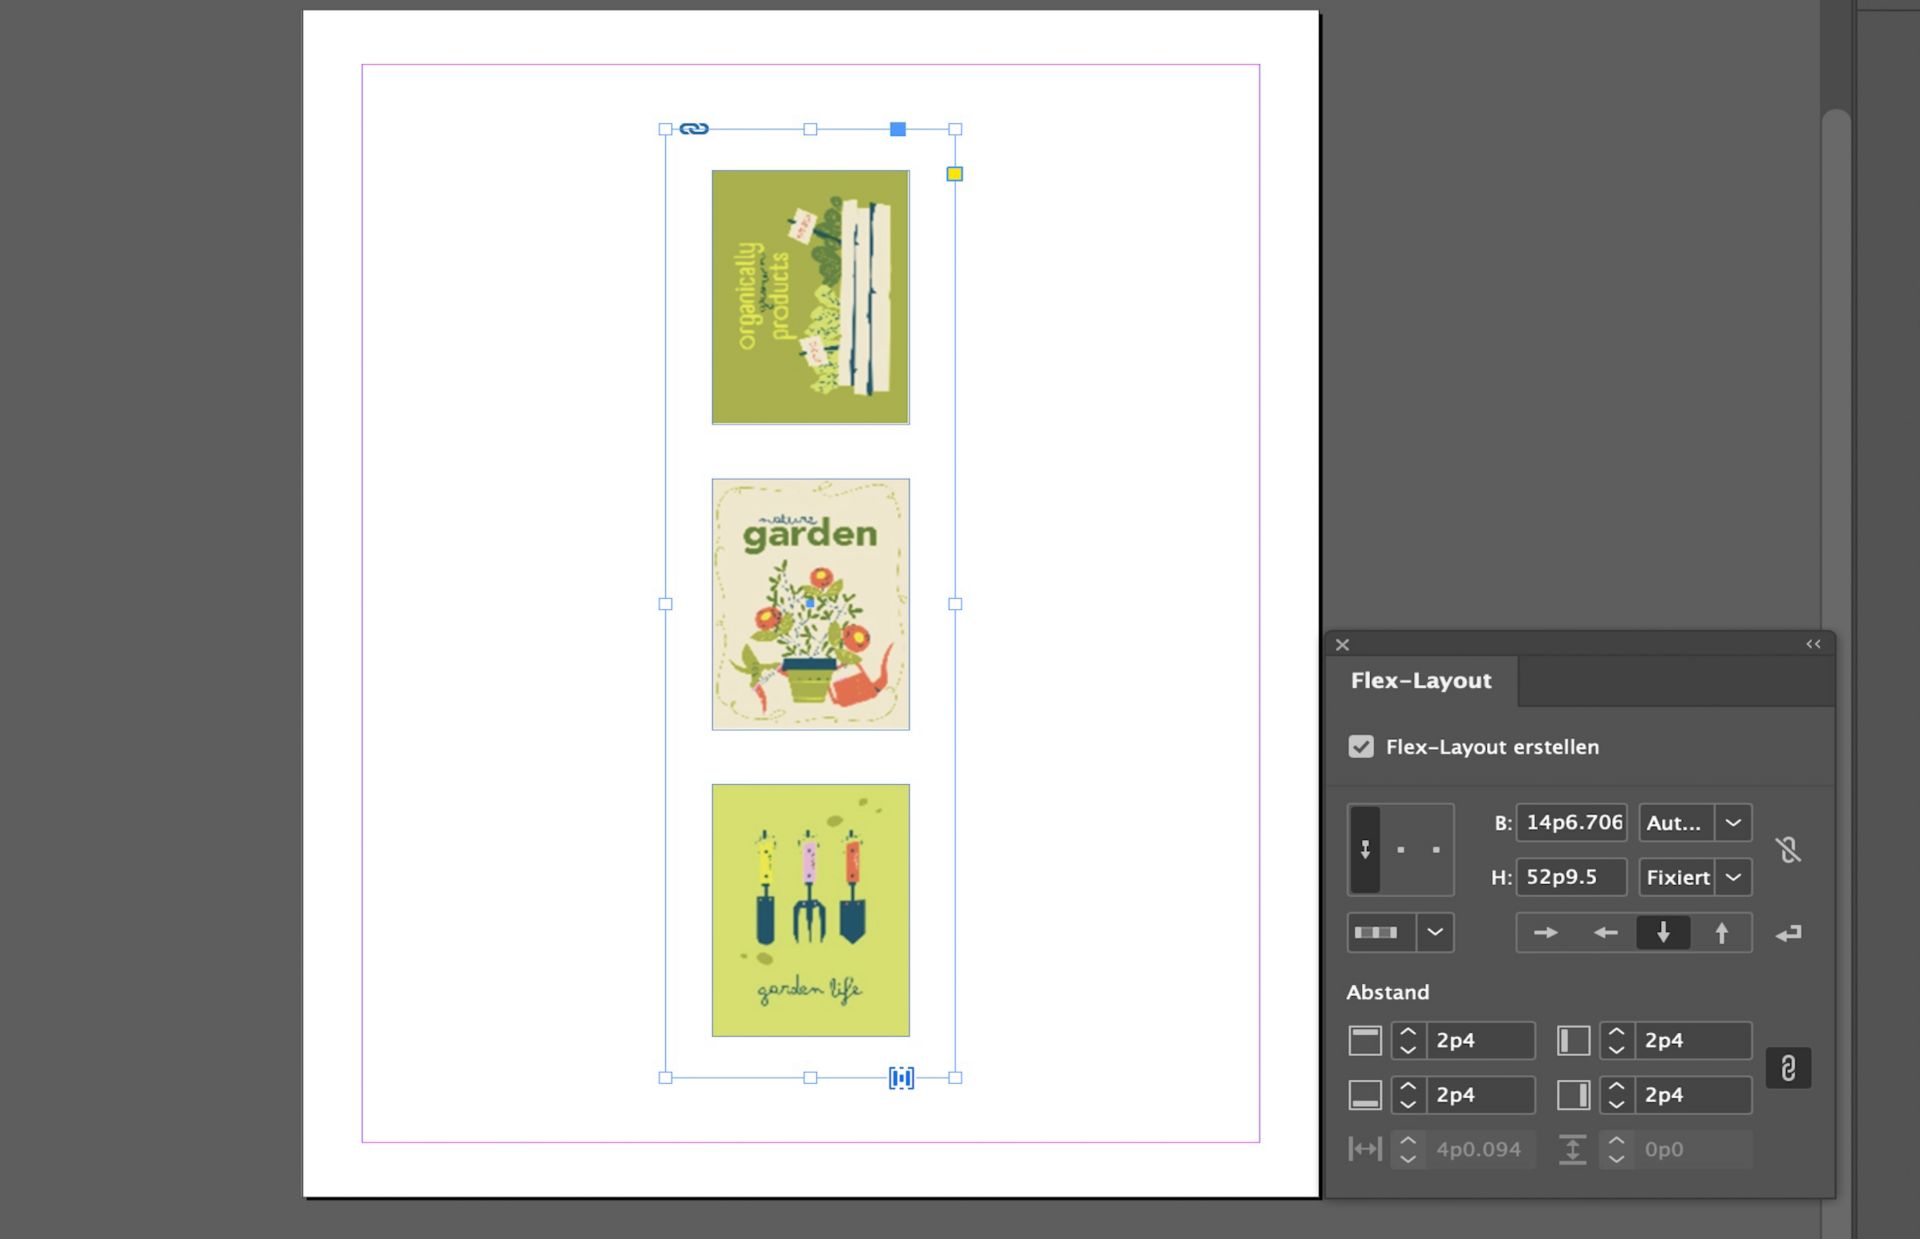Select the upward flex direction arrow

1722,932
